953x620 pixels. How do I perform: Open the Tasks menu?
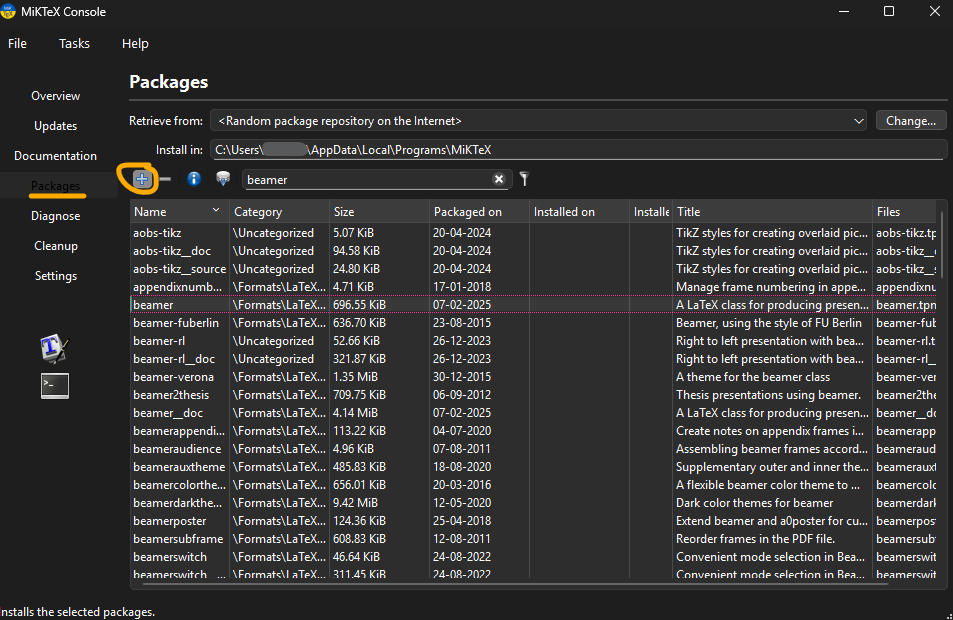coord(74,44)
